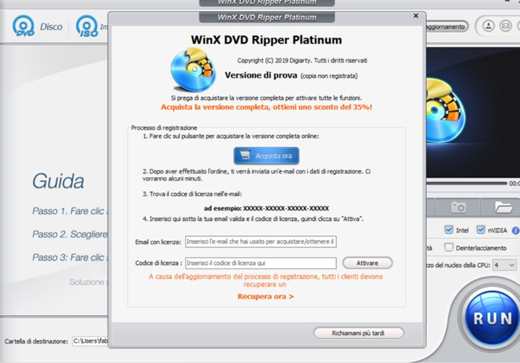This screenshot has width=520, height=363.
Task: Open the CPU core count dropdown
Action: [x=505, y=265]
